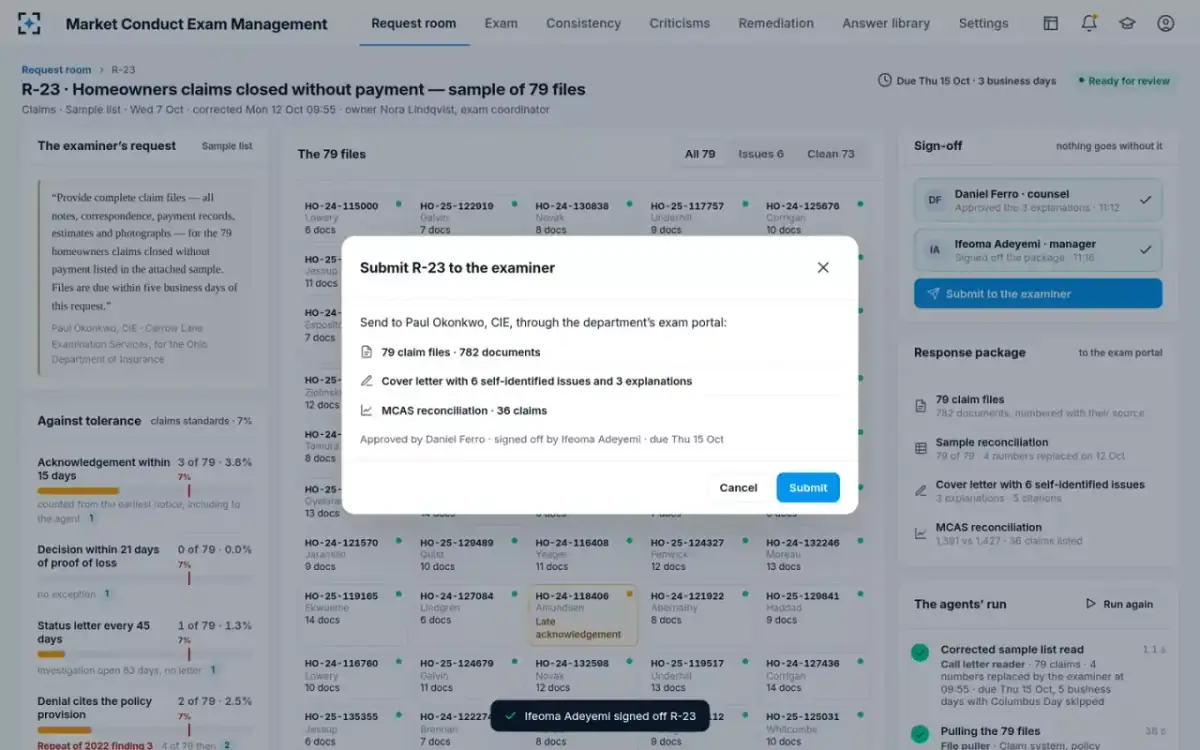Viewport: 1200px width, 750px height.
Task: Click the Submit to the examiner button
Action: coord(1038,294)
